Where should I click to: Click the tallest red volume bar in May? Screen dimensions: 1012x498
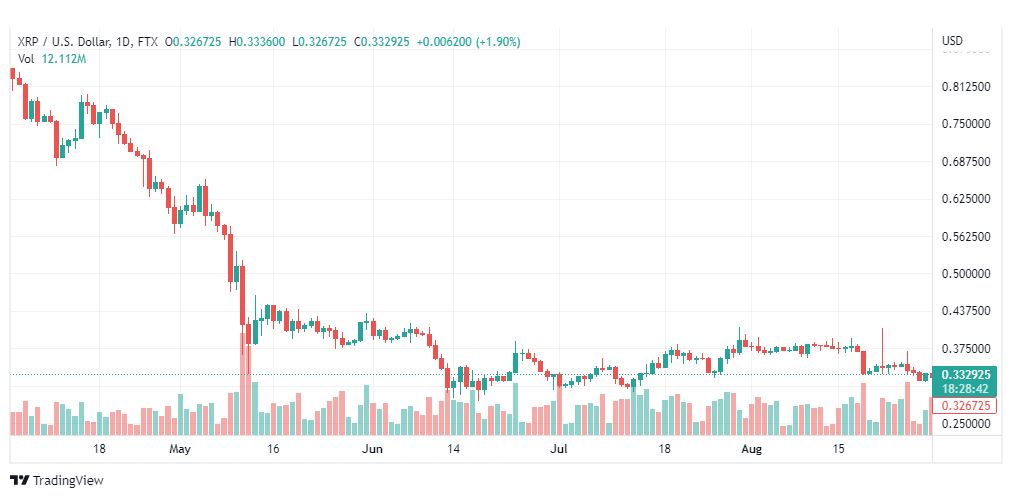[x=245, y=384]
